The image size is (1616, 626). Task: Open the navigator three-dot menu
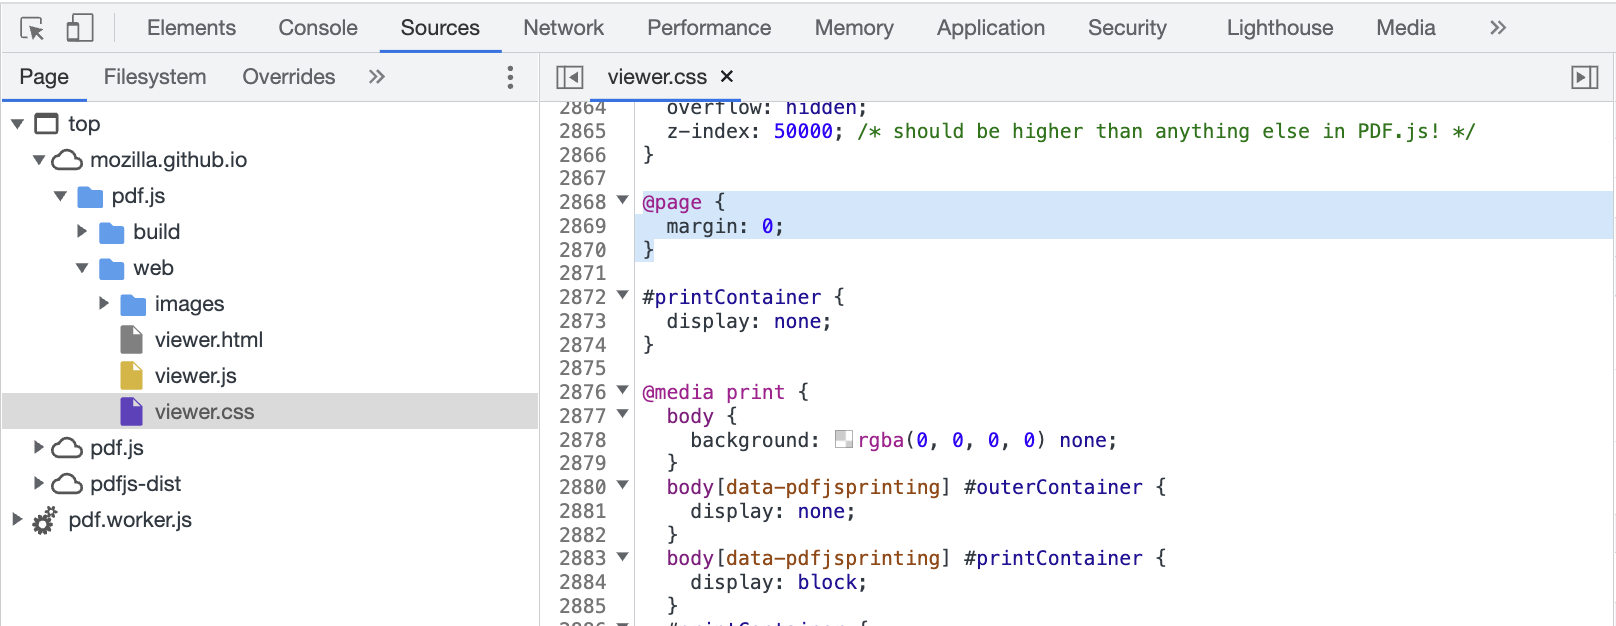tap(510, 77)
